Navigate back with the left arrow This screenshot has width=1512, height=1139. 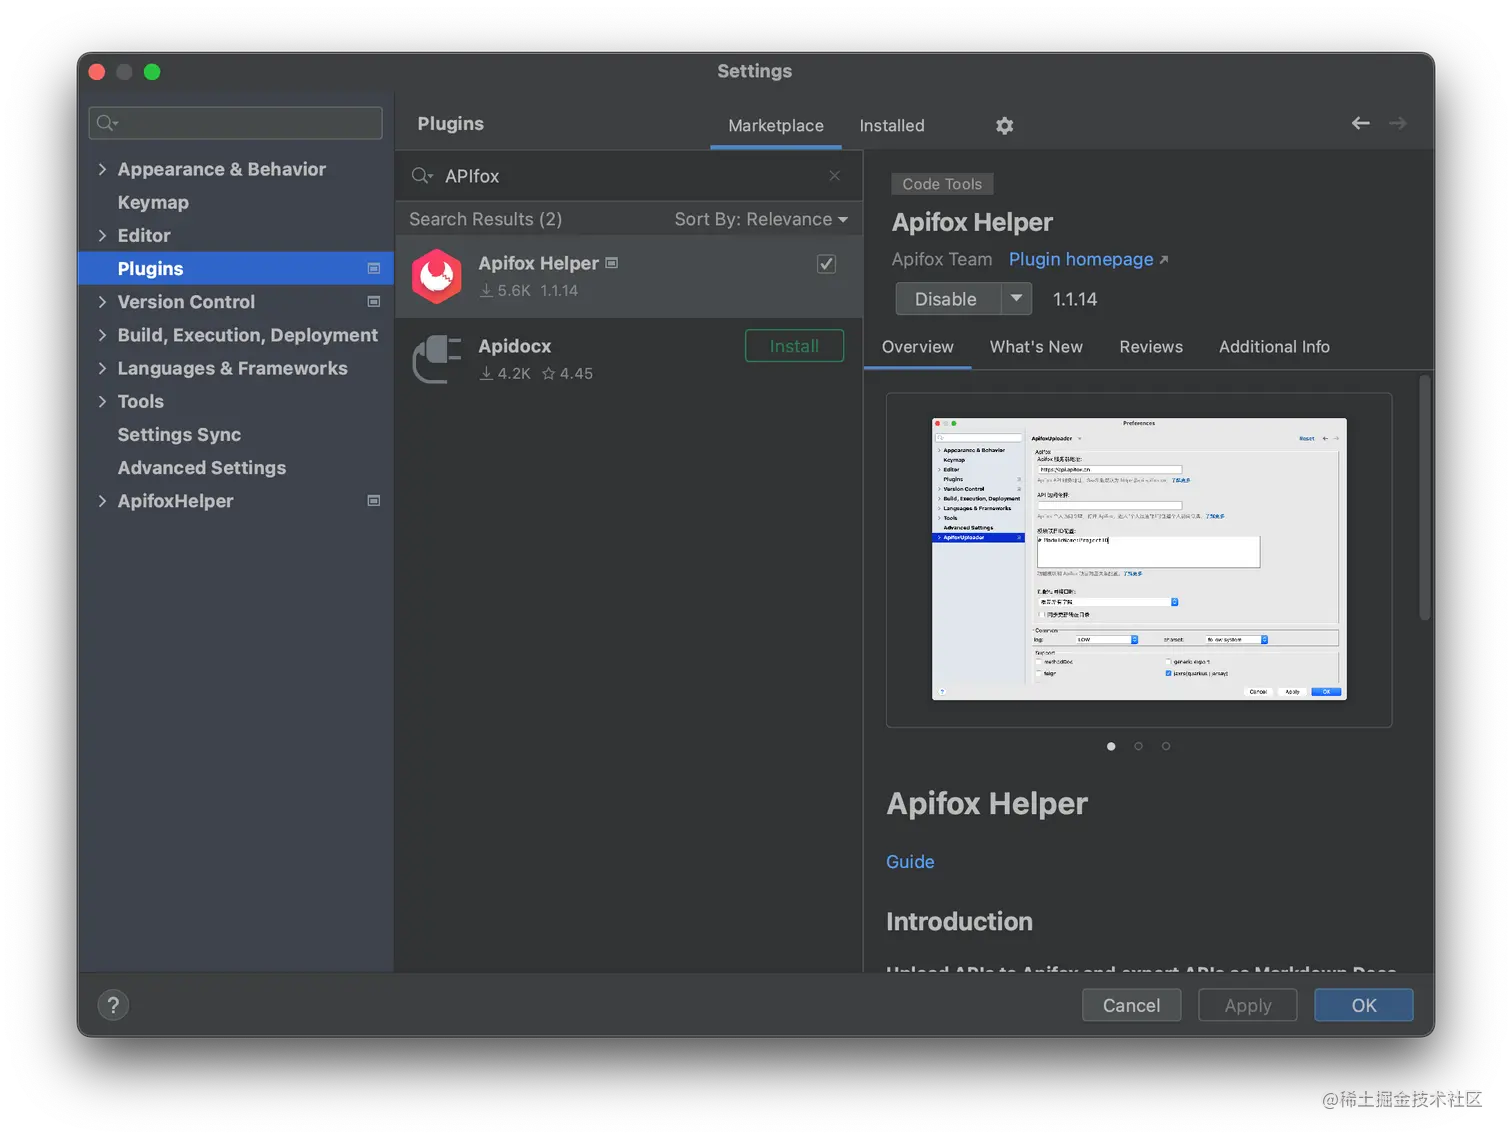coord(1360,123)
